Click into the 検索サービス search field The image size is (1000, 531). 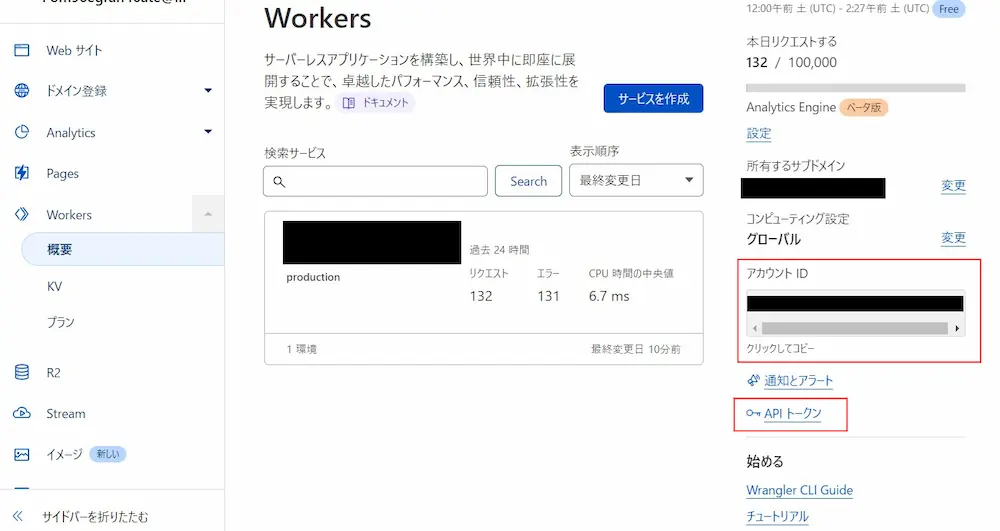coord(375,181)
